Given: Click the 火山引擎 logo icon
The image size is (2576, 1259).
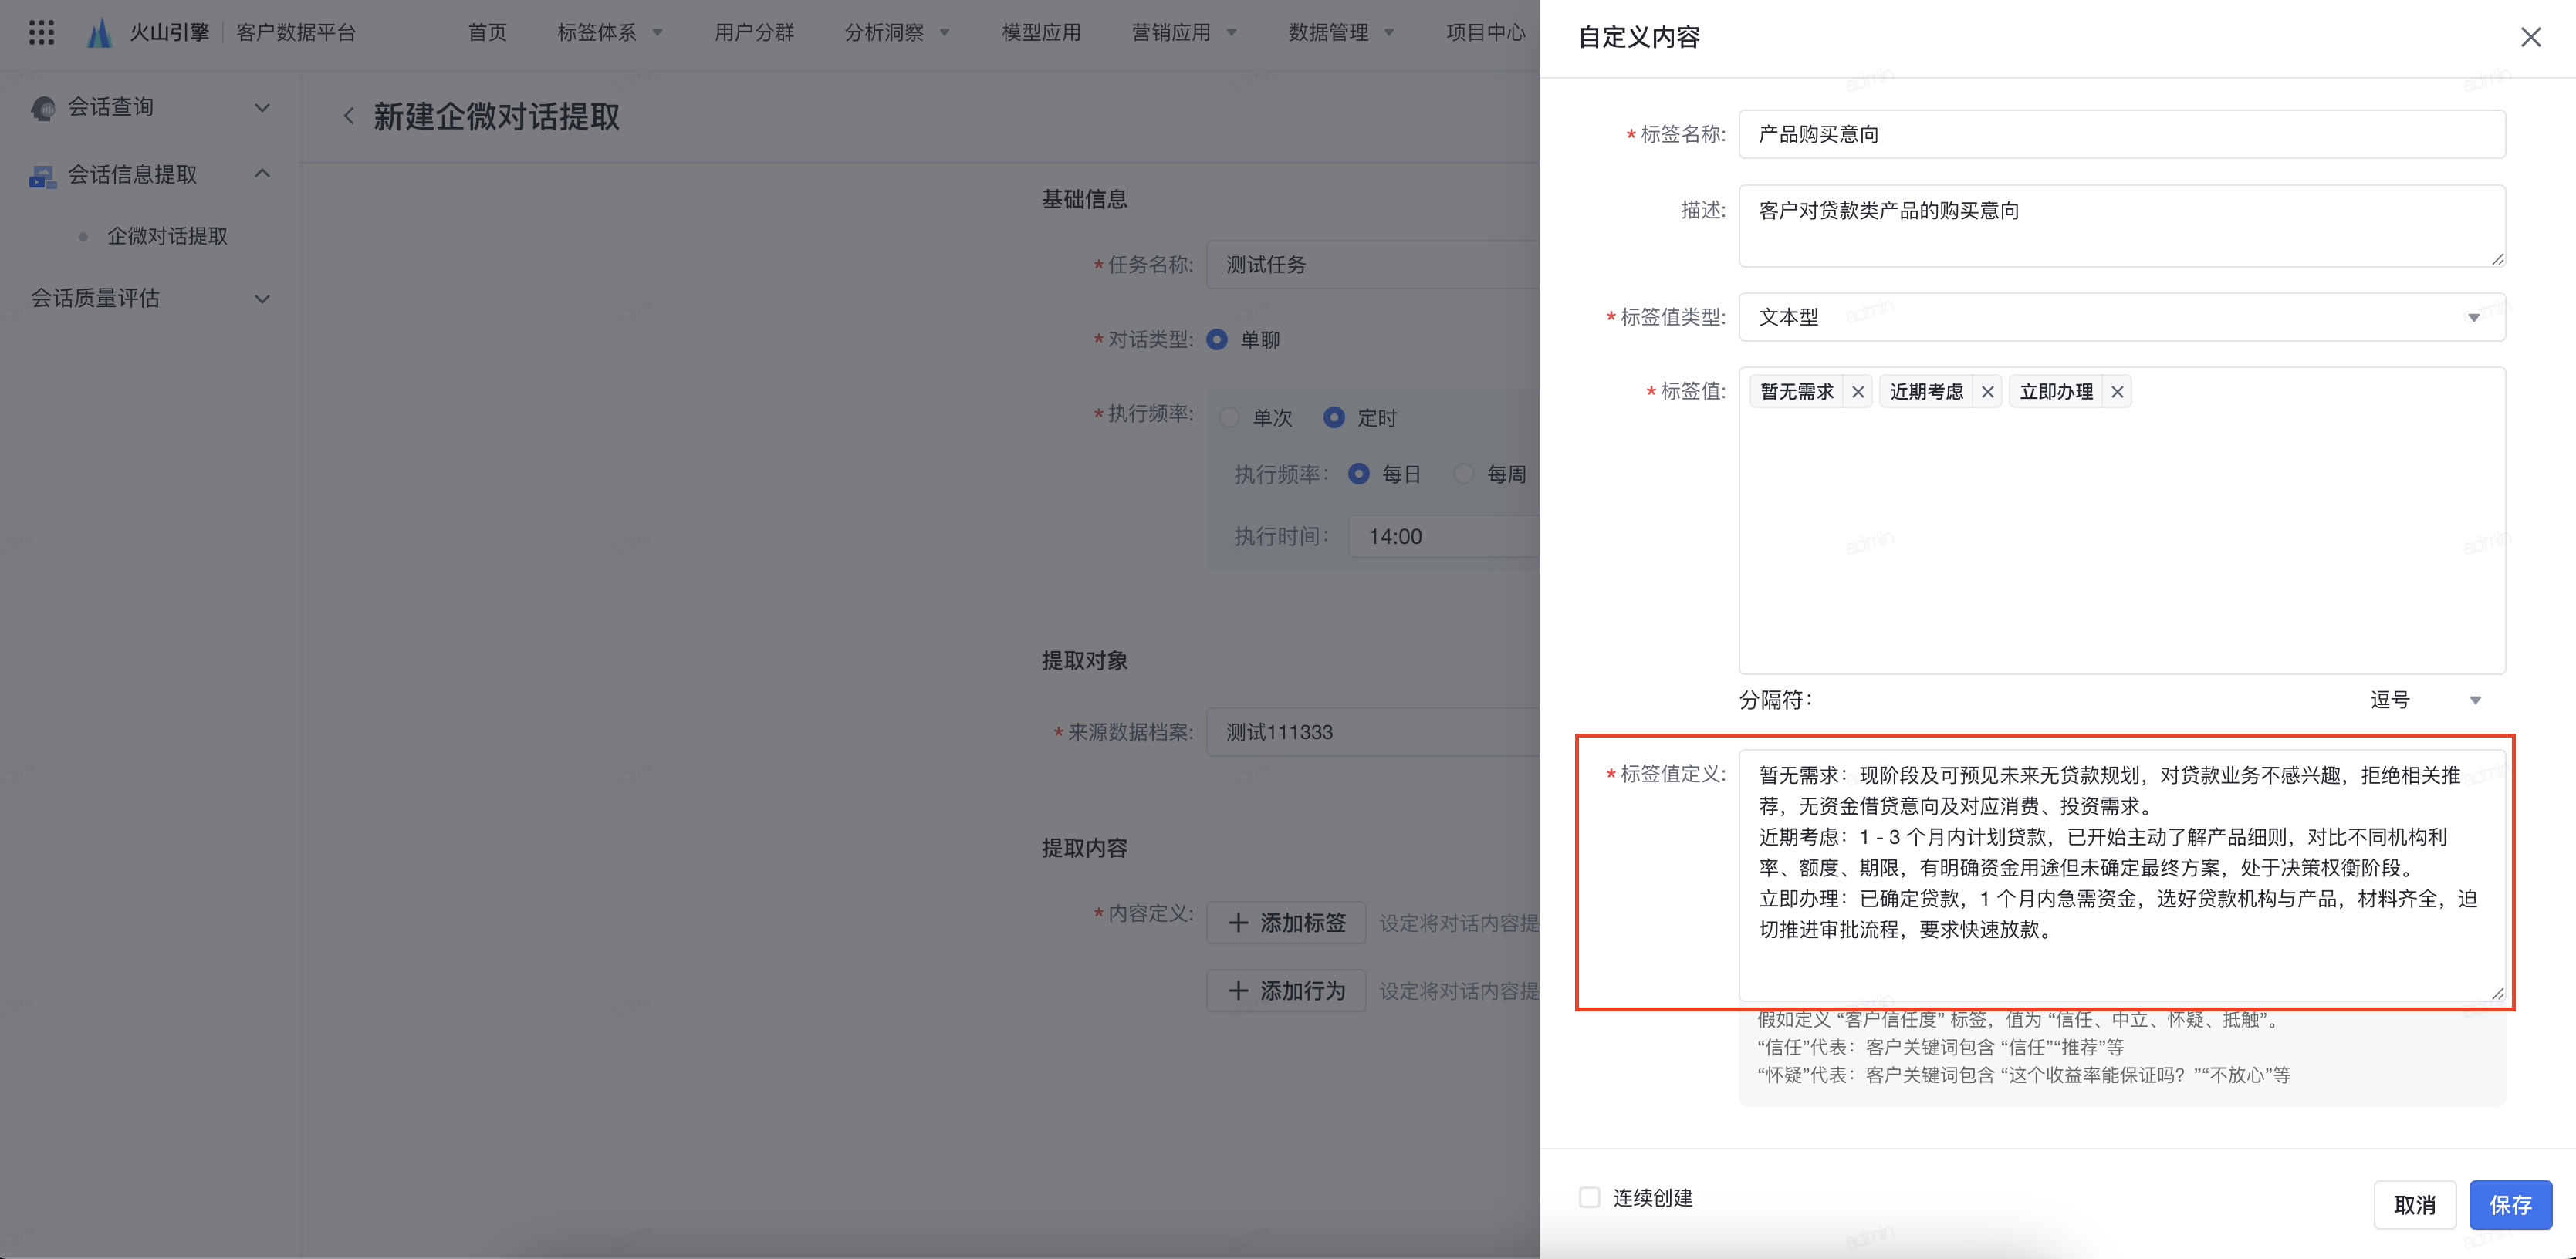Looking at the screenshot, I should coord(99,33).
